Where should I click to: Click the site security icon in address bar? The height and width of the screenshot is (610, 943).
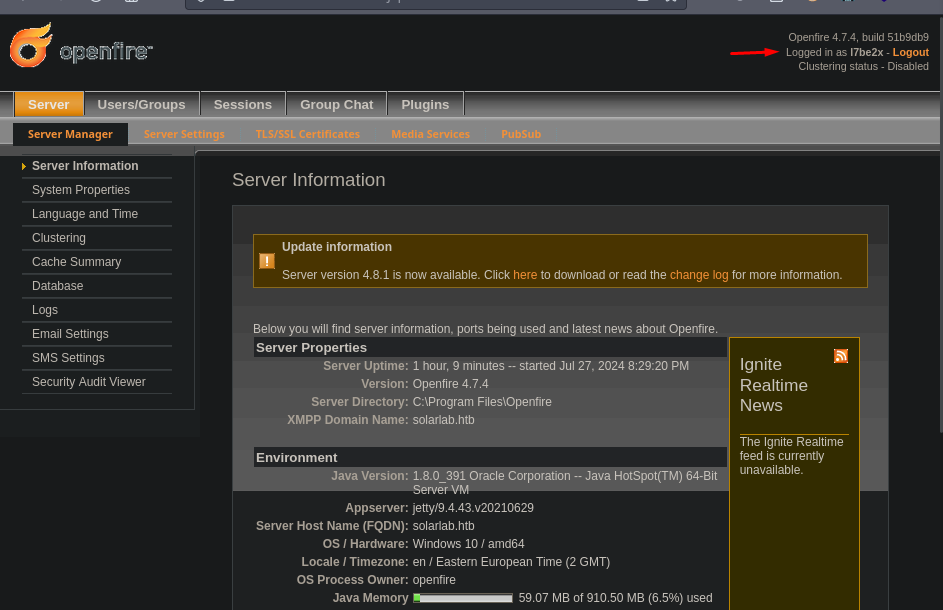[x=201, y=4]
